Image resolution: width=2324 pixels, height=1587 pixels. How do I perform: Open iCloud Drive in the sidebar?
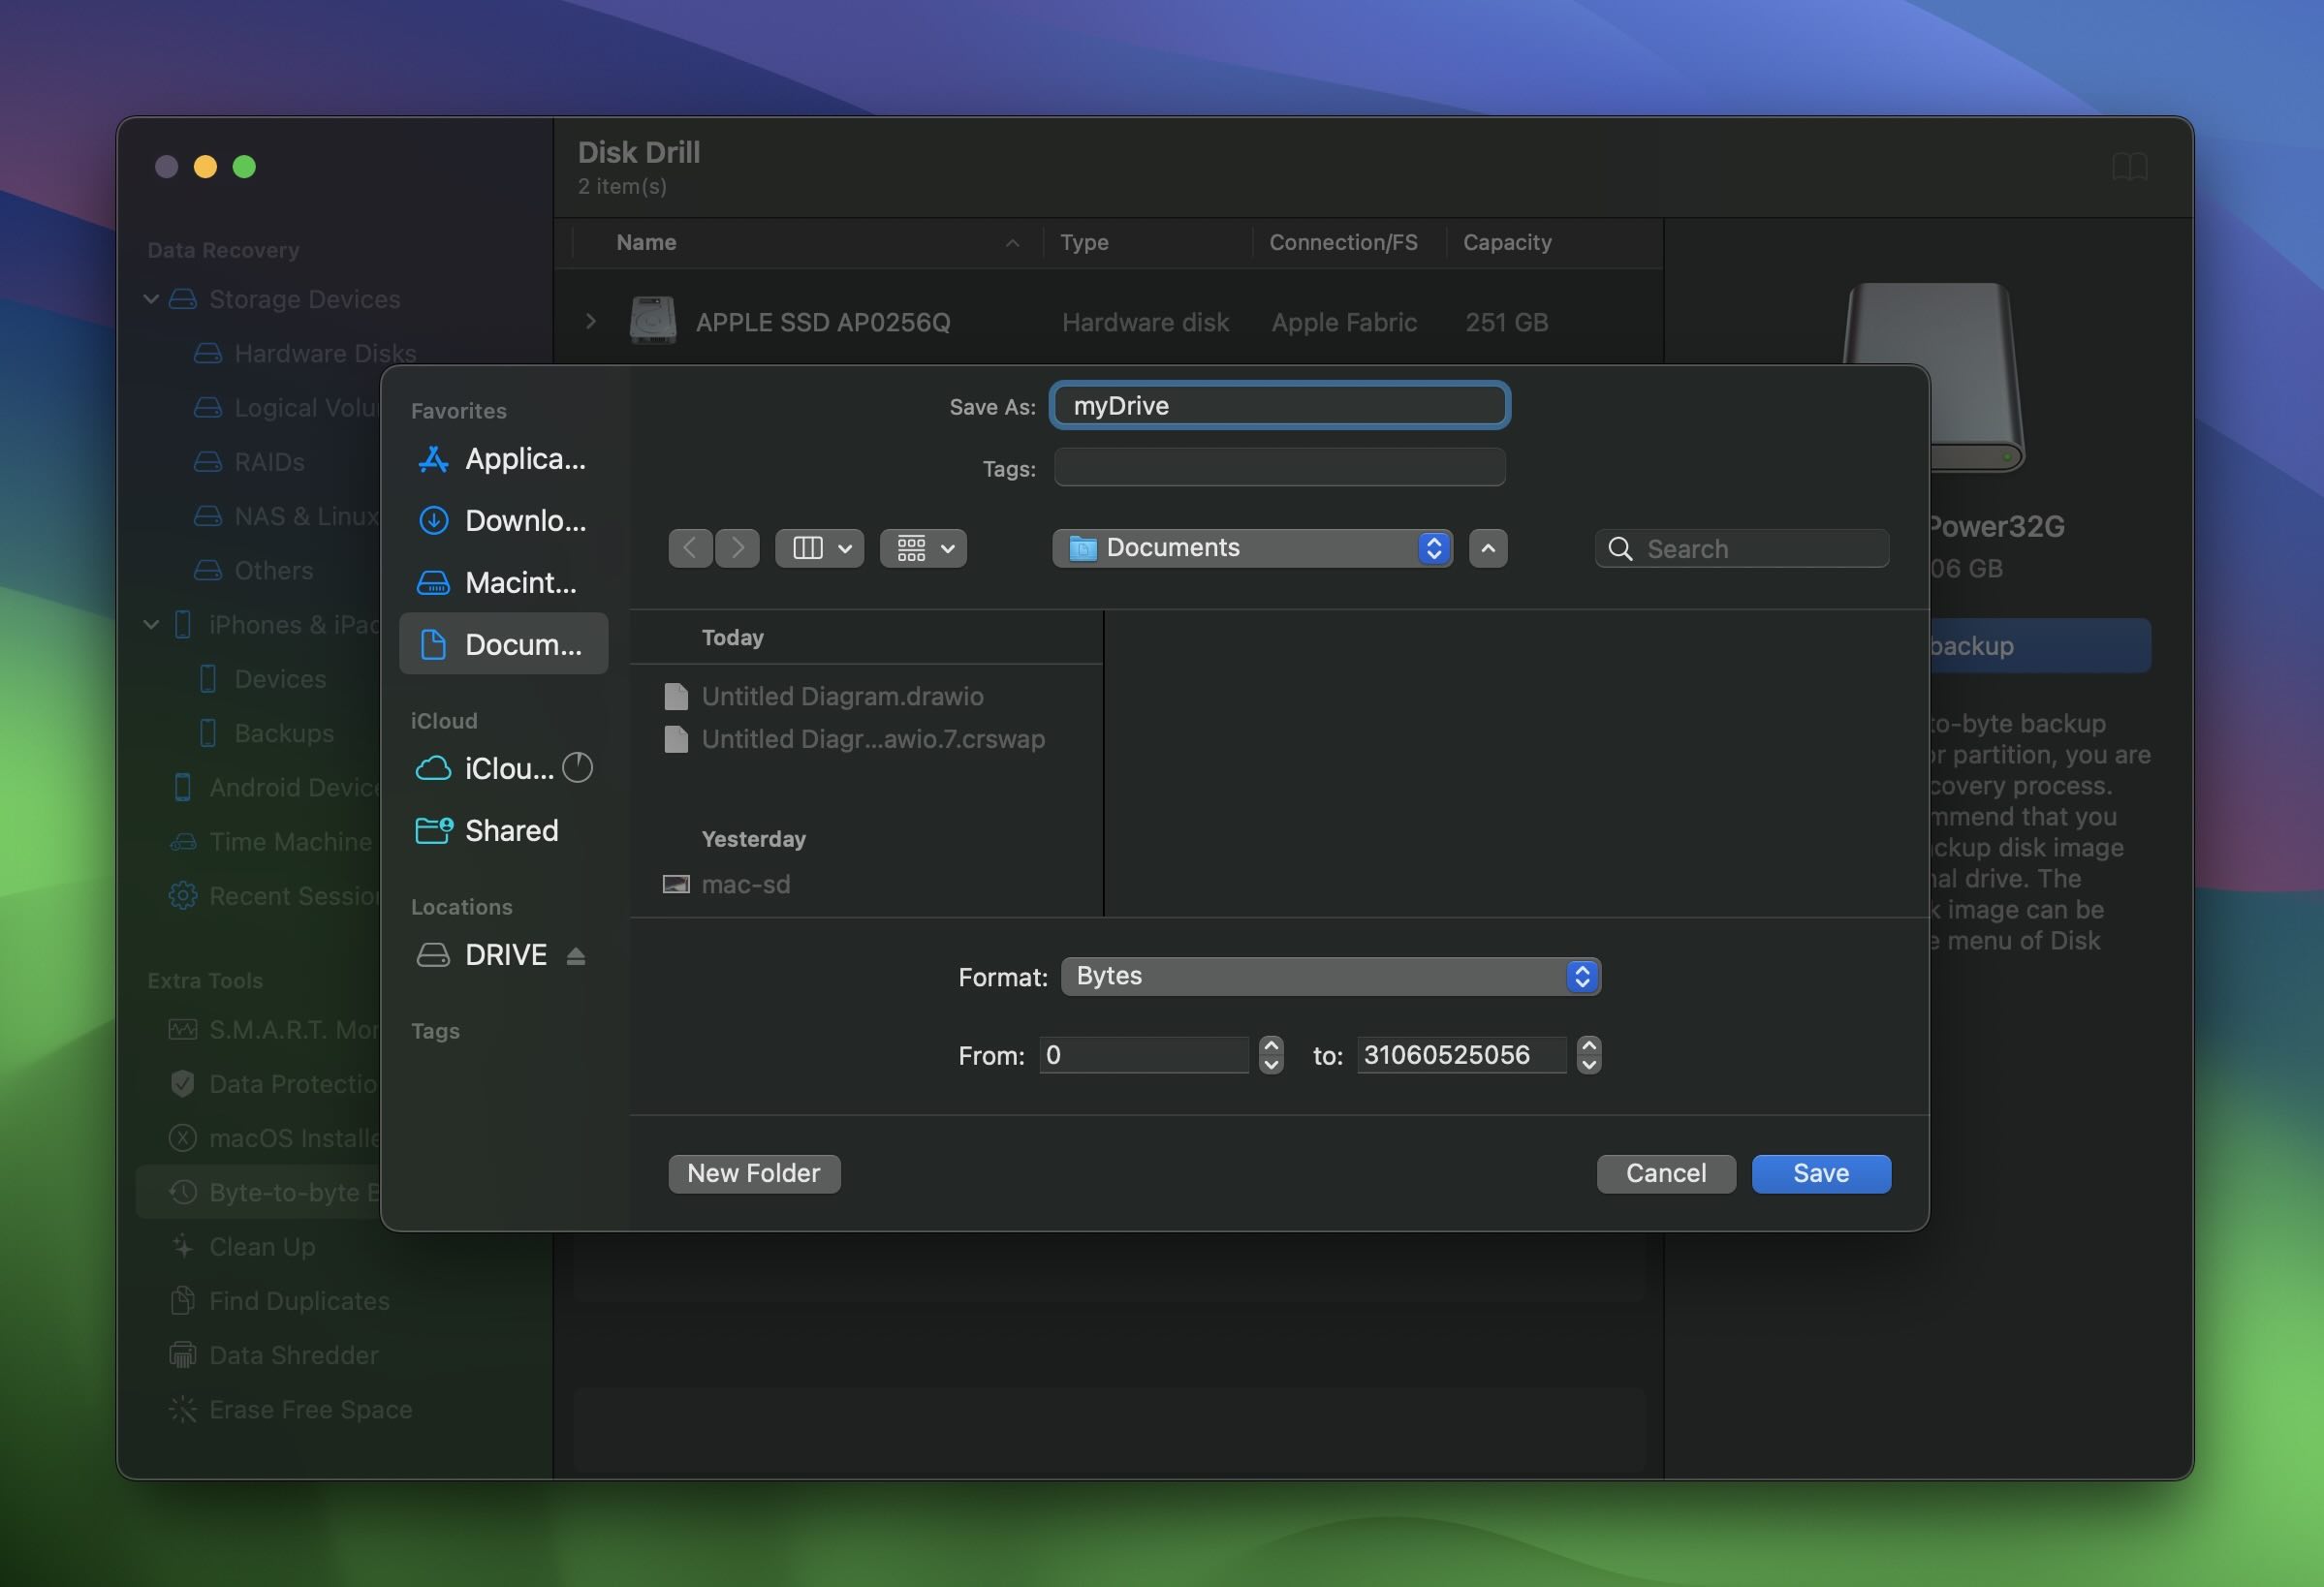(x=483, y=768)
